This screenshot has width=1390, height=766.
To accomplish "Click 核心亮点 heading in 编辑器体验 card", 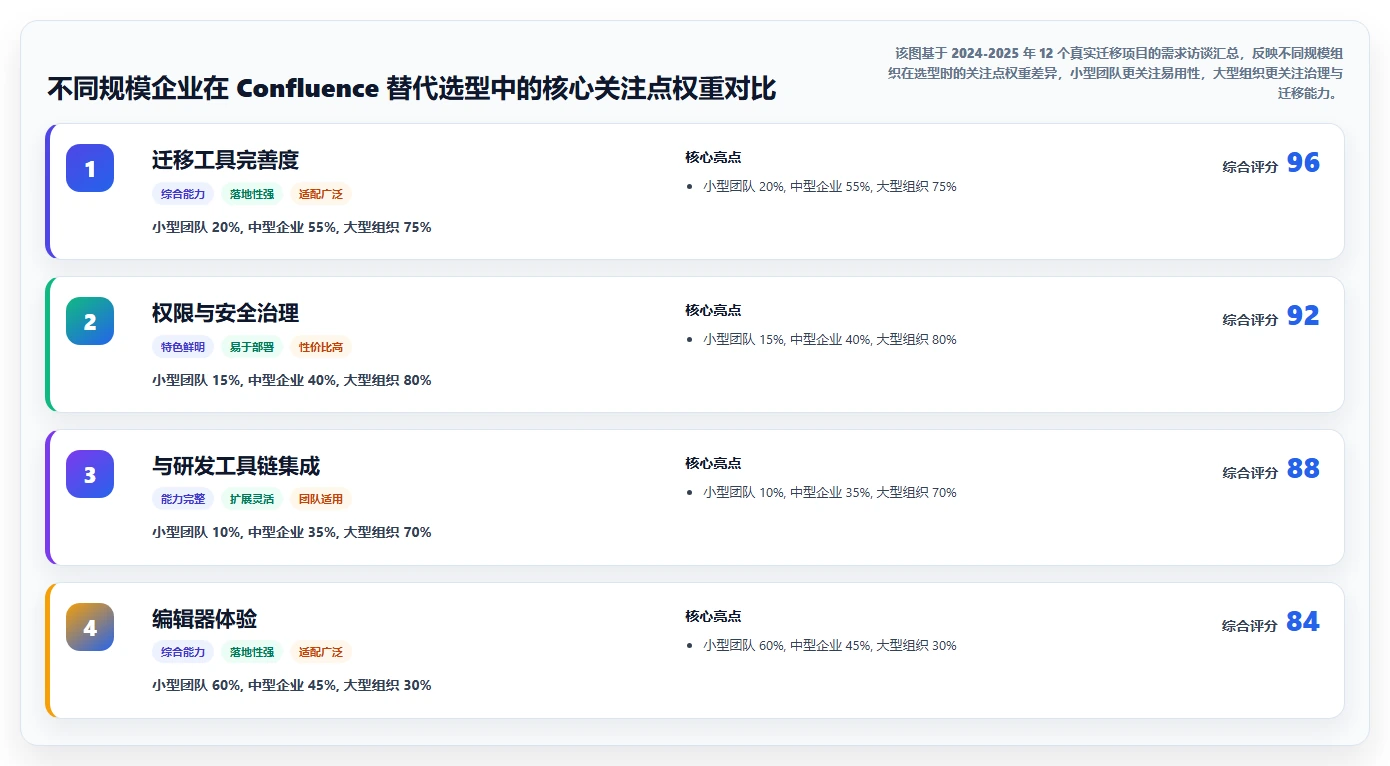I will coord(713,616).
